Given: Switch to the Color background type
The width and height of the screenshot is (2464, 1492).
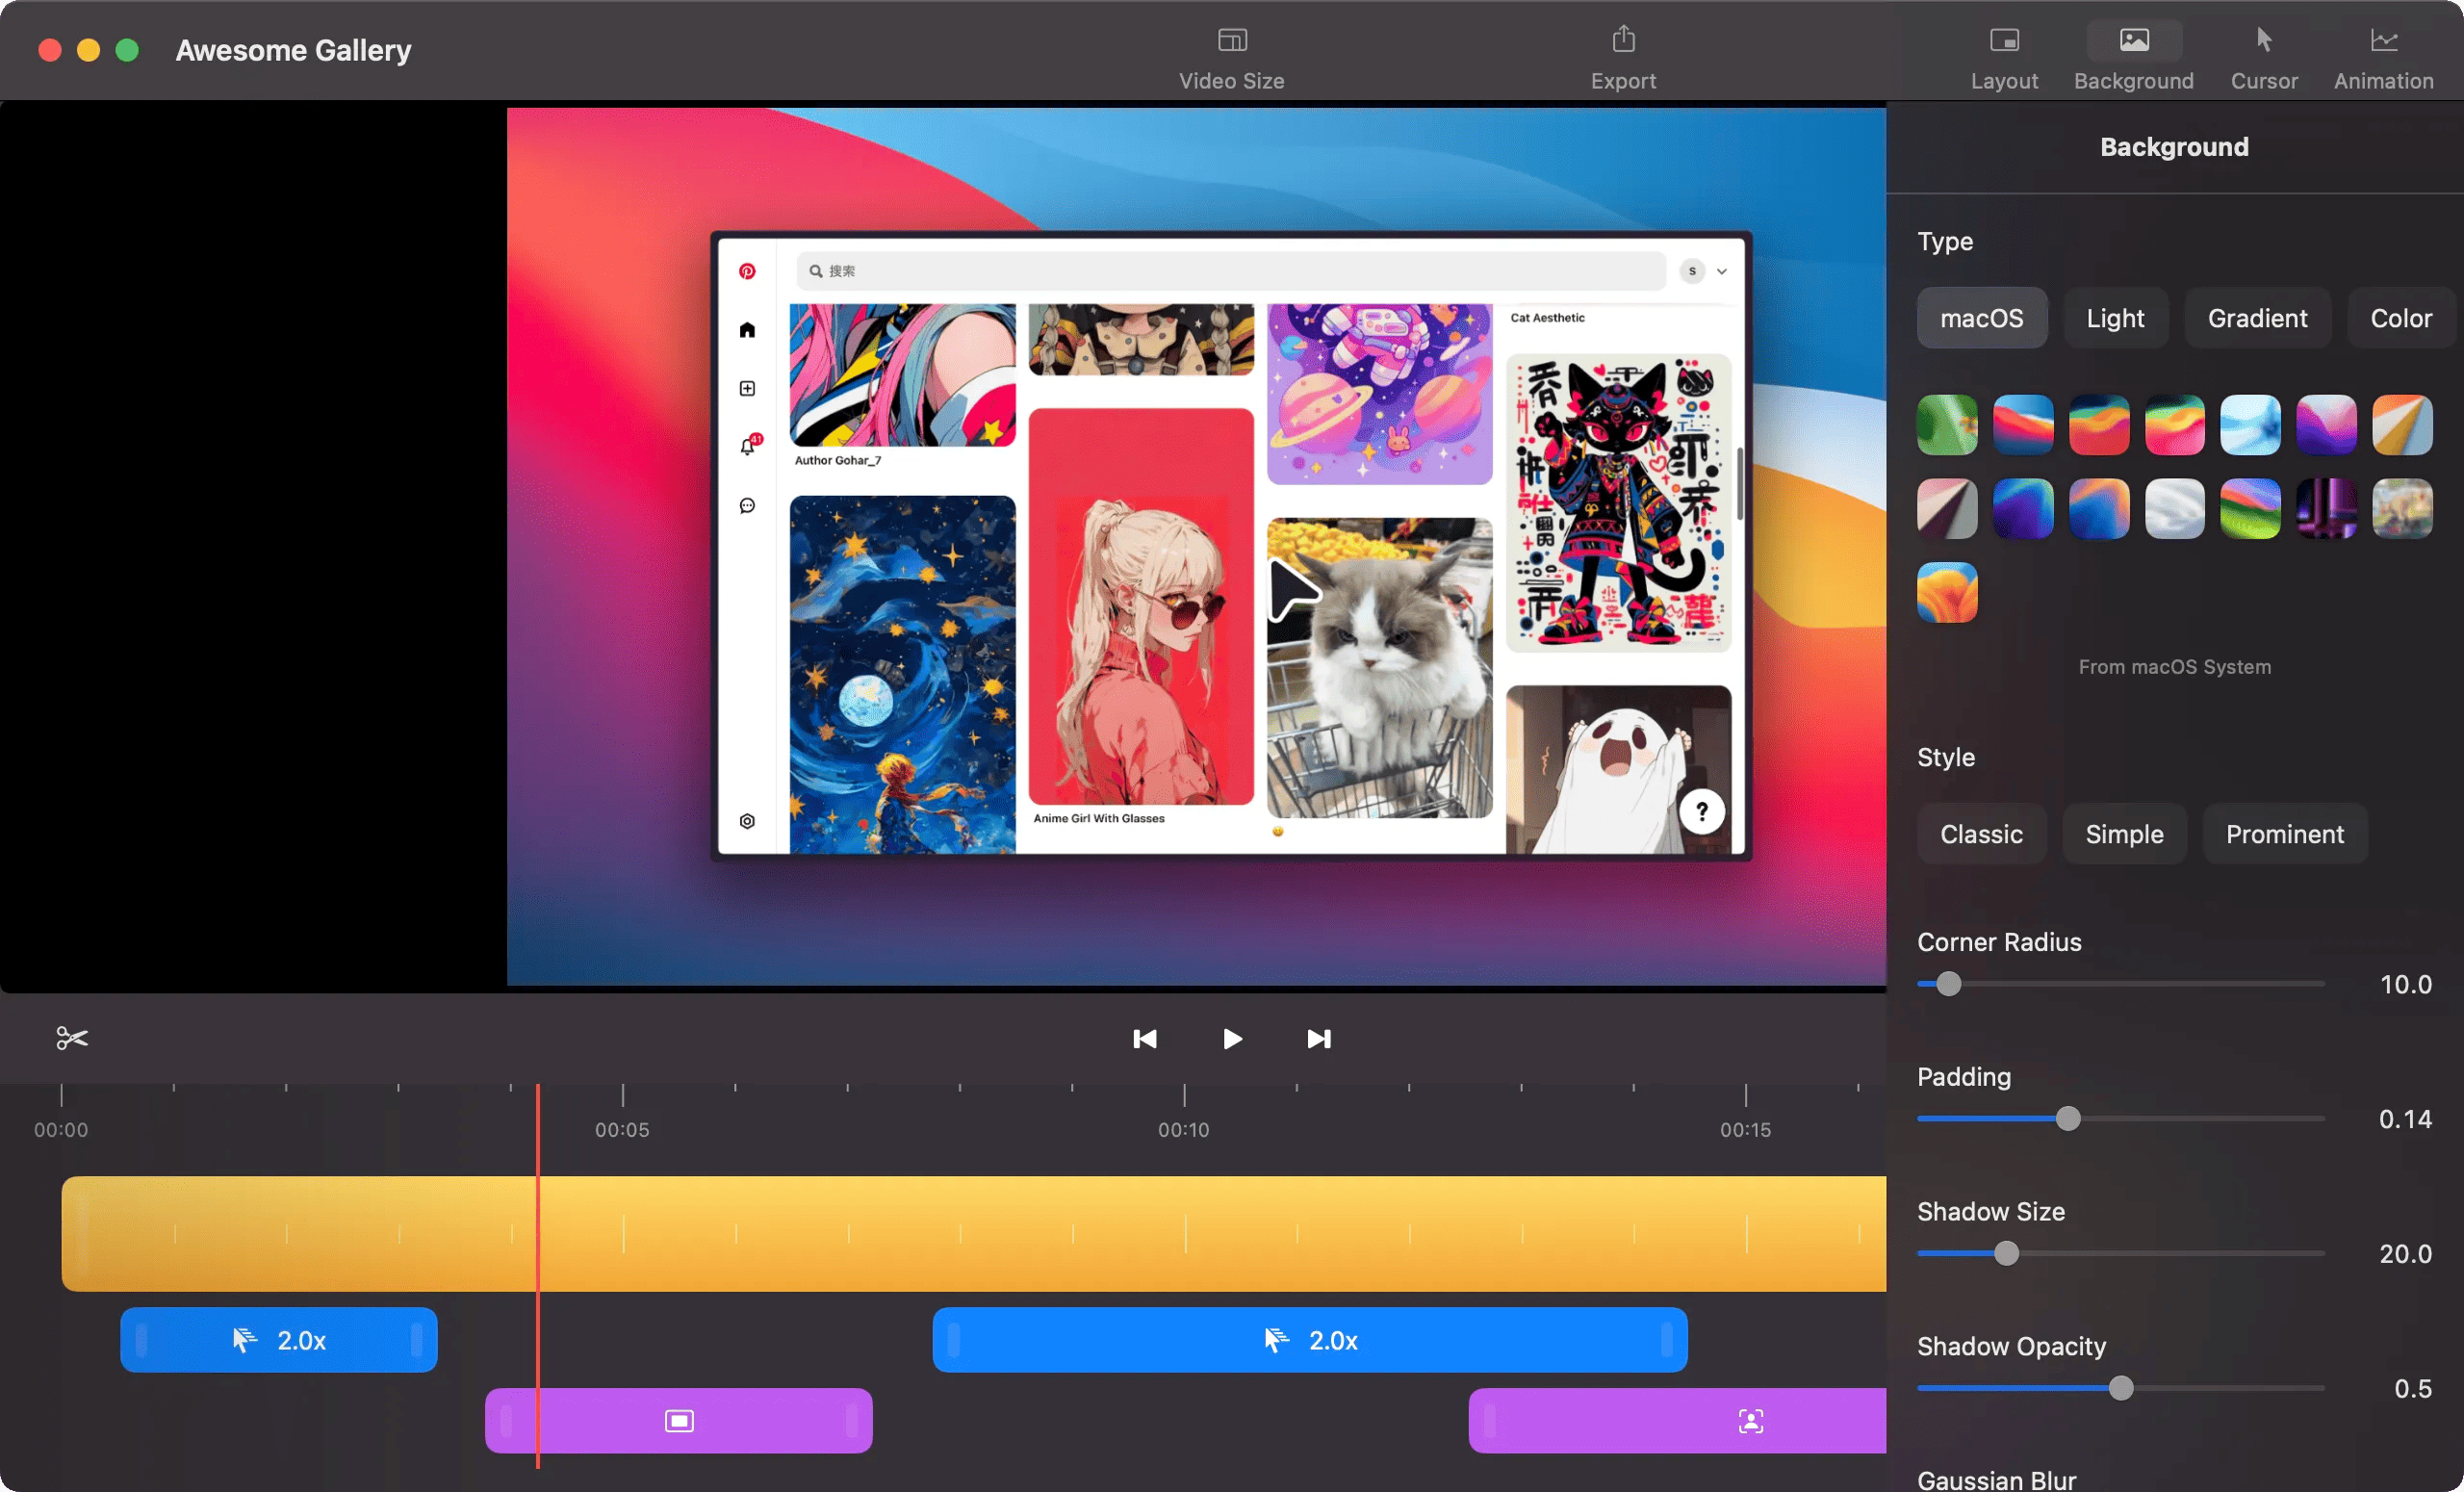Looking at the screenshot, I should pos(2401,318).
